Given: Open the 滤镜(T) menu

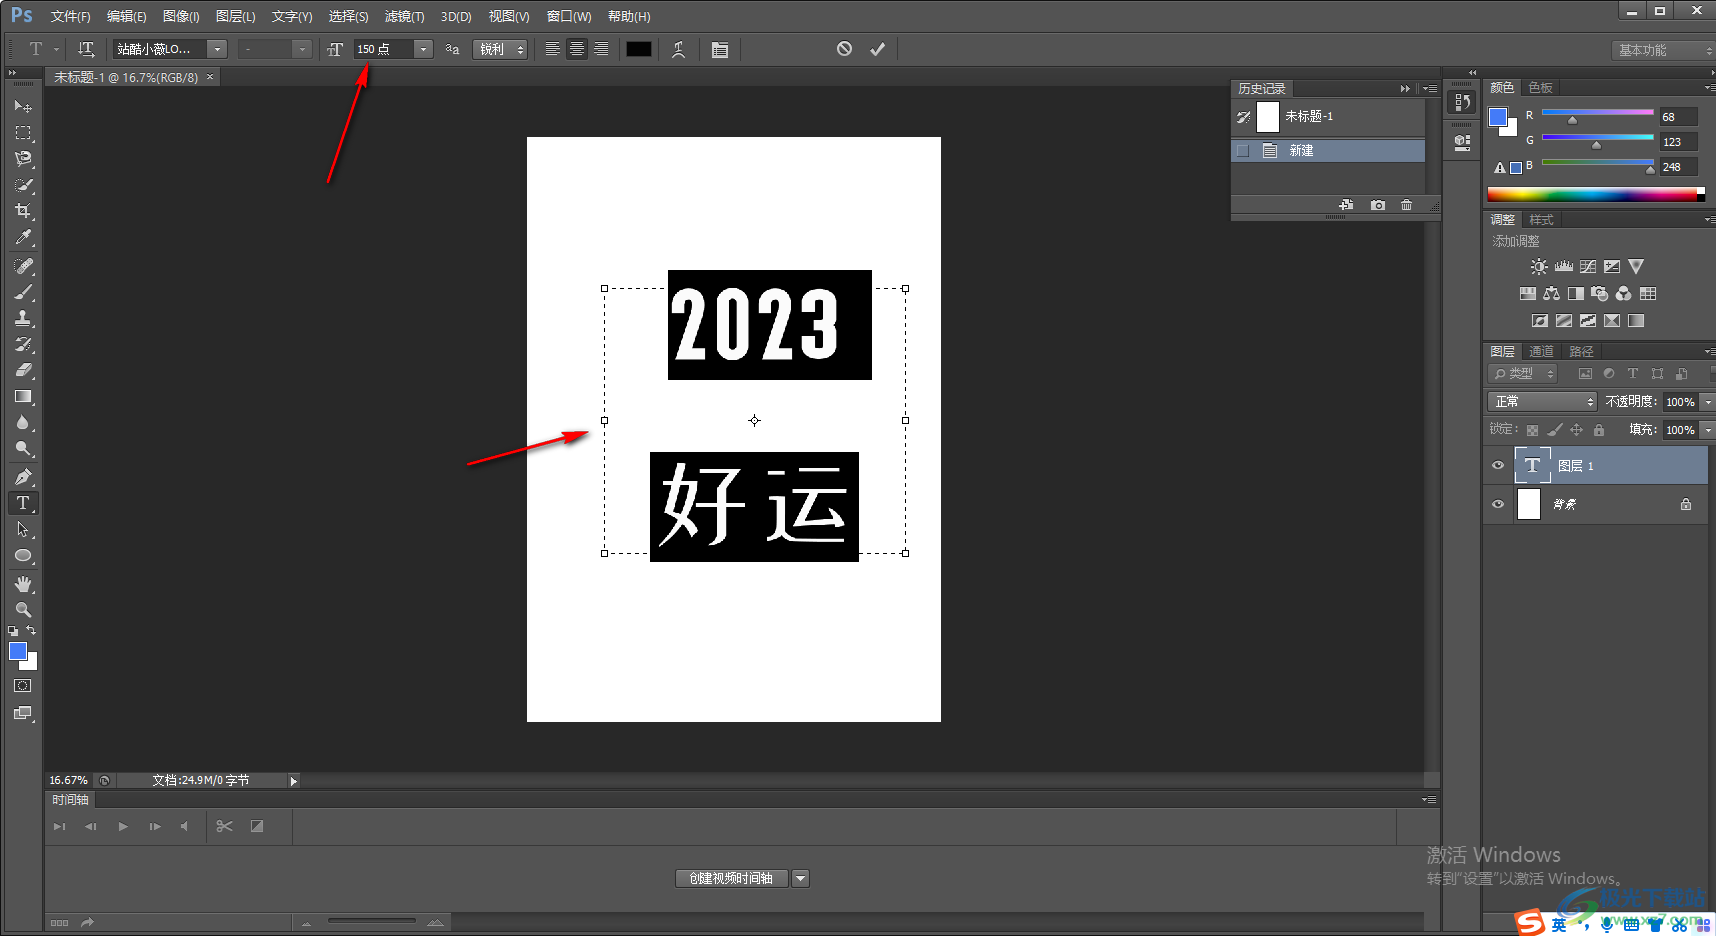Looking at the screenshot, I should pos(404,16).
